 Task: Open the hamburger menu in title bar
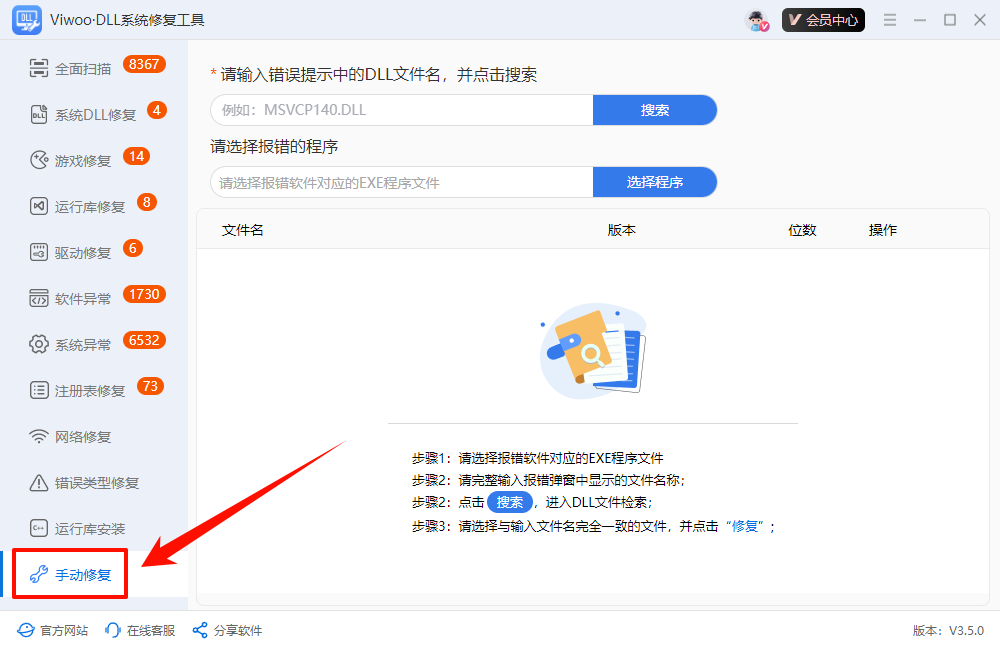tap(890, 20)
